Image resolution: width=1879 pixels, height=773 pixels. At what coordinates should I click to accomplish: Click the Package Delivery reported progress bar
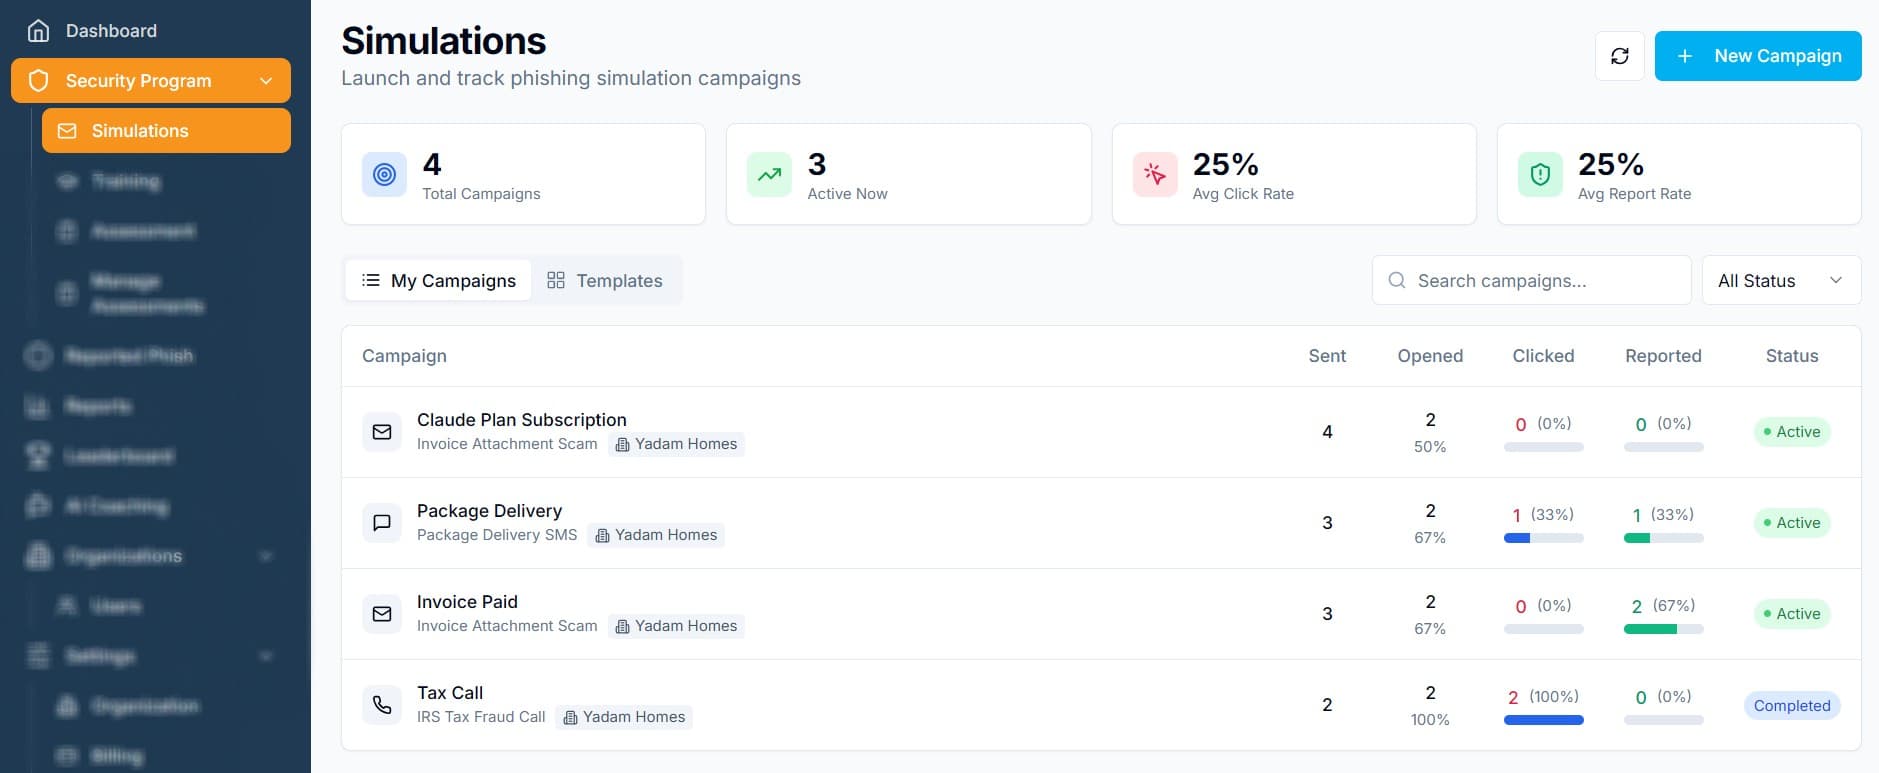click(1663, 538)
